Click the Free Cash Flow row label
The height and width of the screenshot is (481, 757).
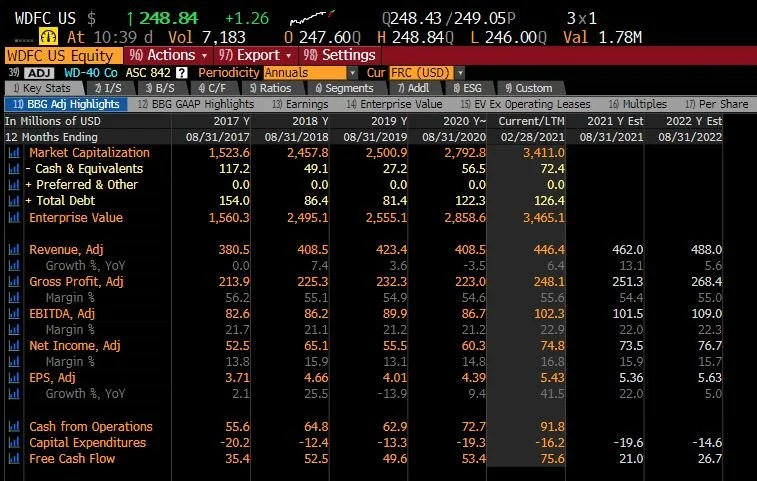[x=72, y=458]
